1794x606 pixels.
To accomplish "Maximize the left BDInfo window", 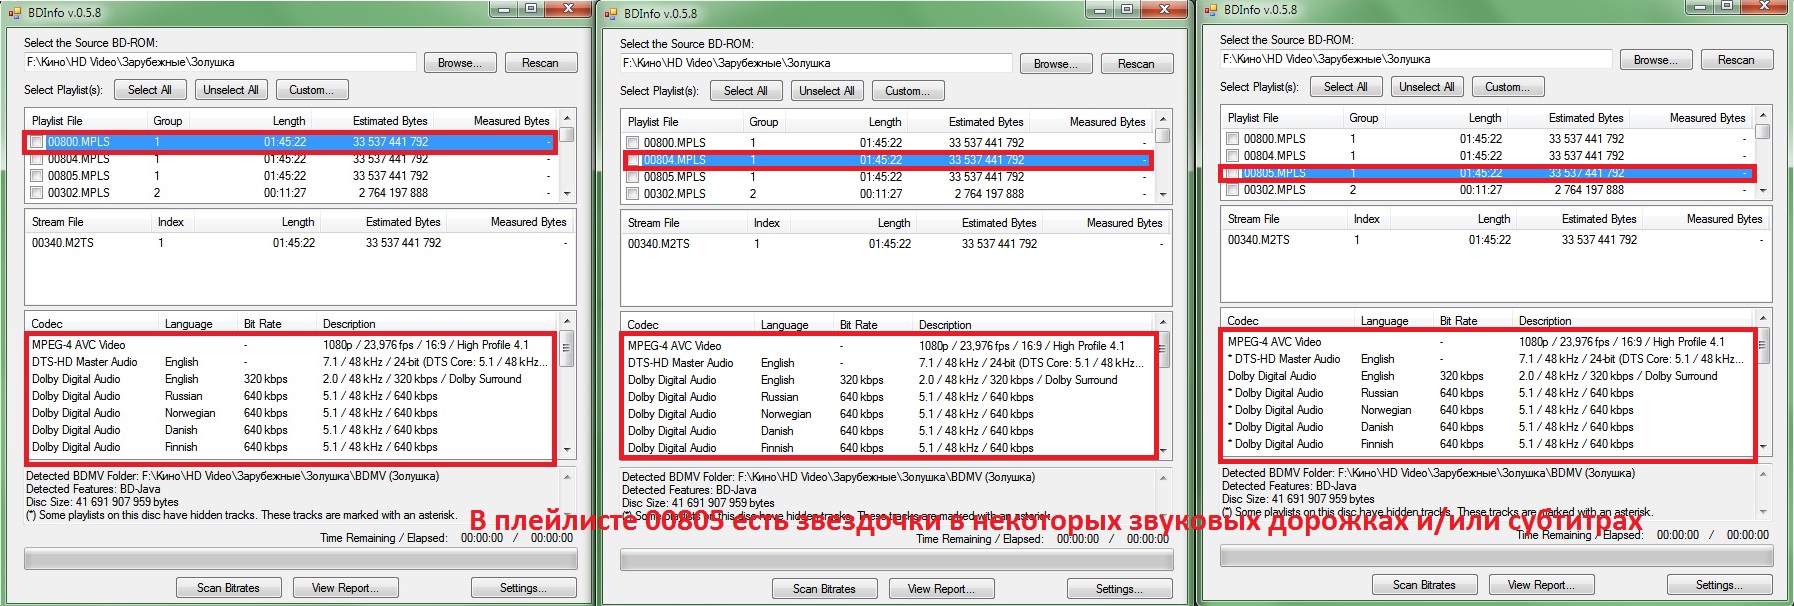I will coord(532,9).
